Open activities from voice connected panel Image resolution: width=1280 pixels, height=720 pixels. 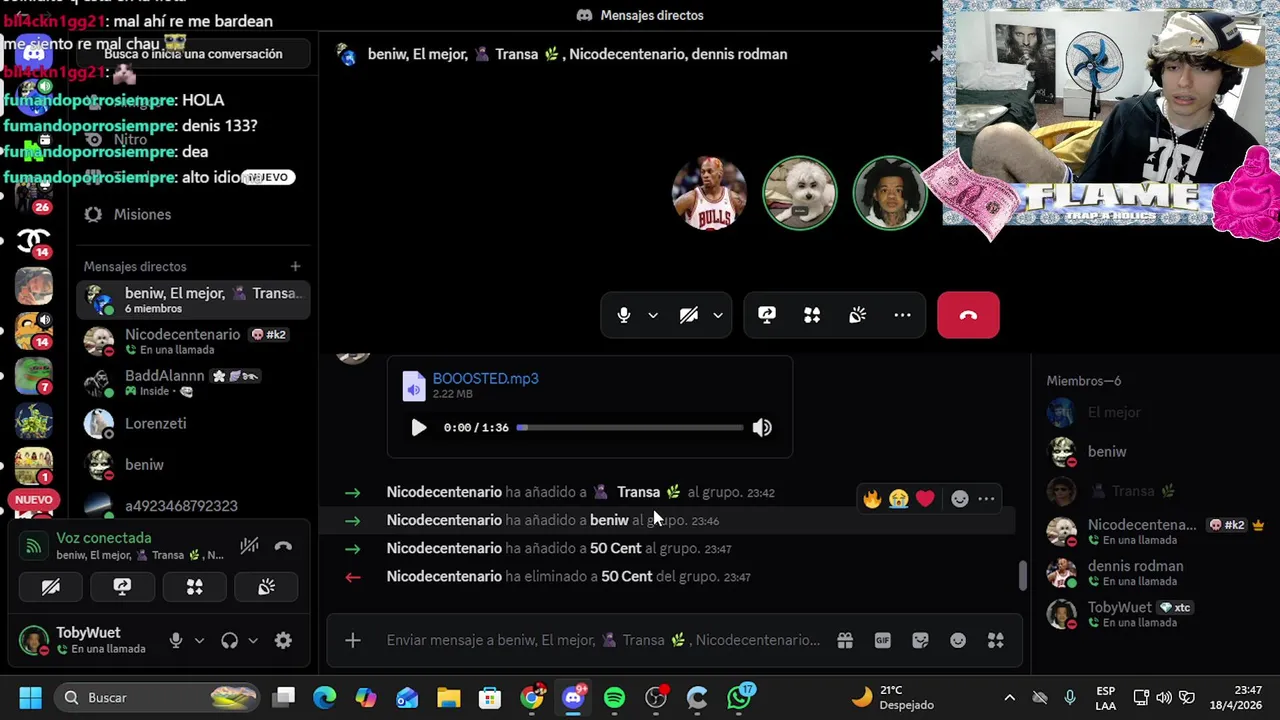[194, 587]
